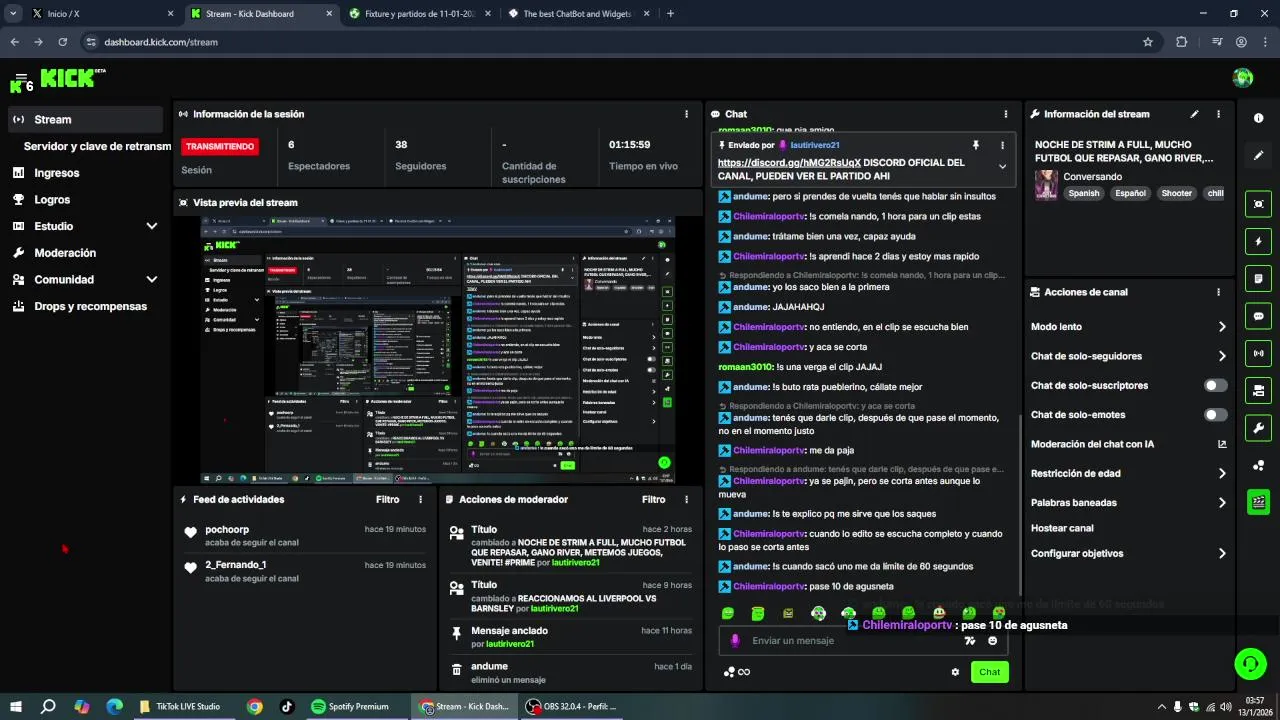Click the stream preview thumbnail
Image resolution: width=1280 pixels, height=720 pixels.
pyautogui.click(x=438, y=350)
